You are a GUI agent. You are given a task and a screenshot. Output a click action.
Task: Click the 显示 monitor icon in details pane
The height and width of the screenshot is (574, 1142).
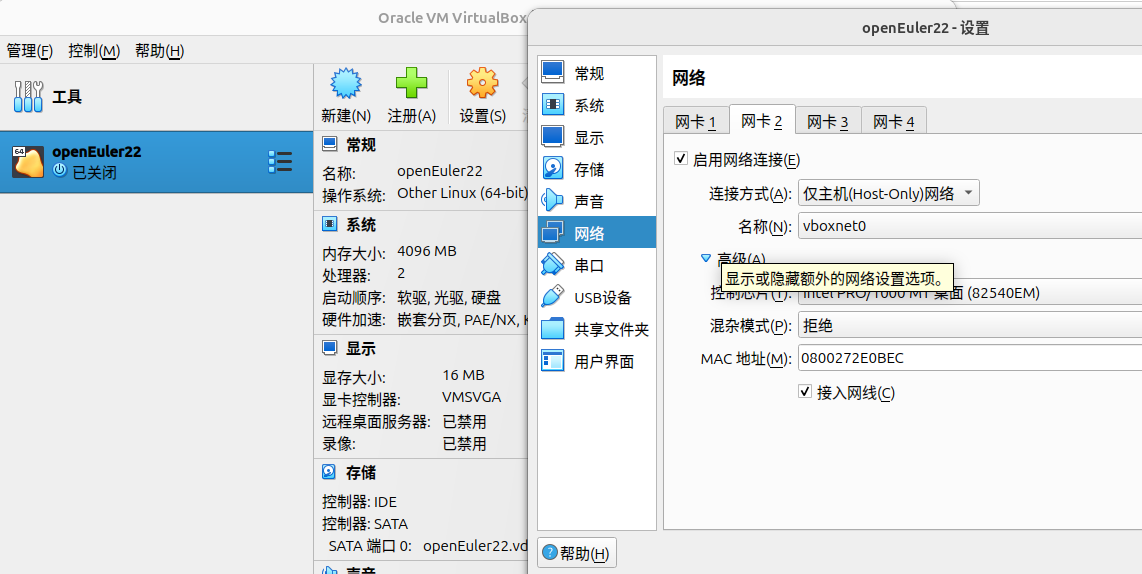(330, 348)
